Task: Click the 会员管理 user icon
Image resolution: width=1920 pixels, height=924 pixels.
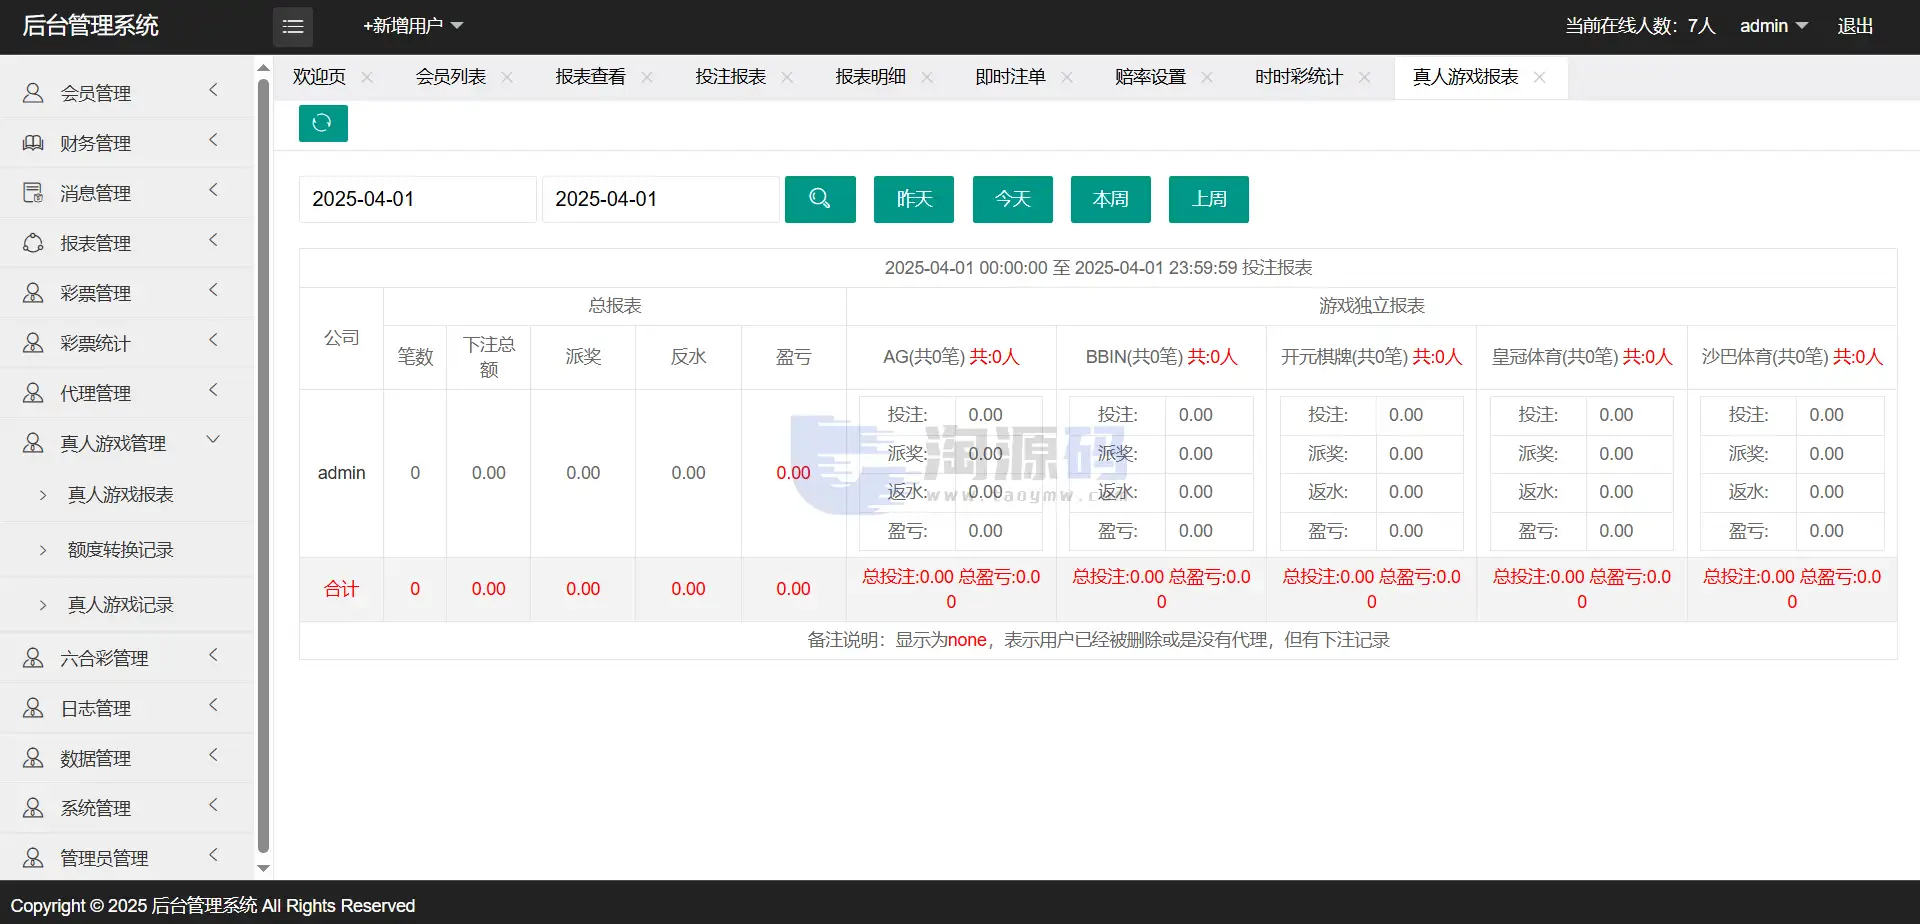Action: (33, 93)
